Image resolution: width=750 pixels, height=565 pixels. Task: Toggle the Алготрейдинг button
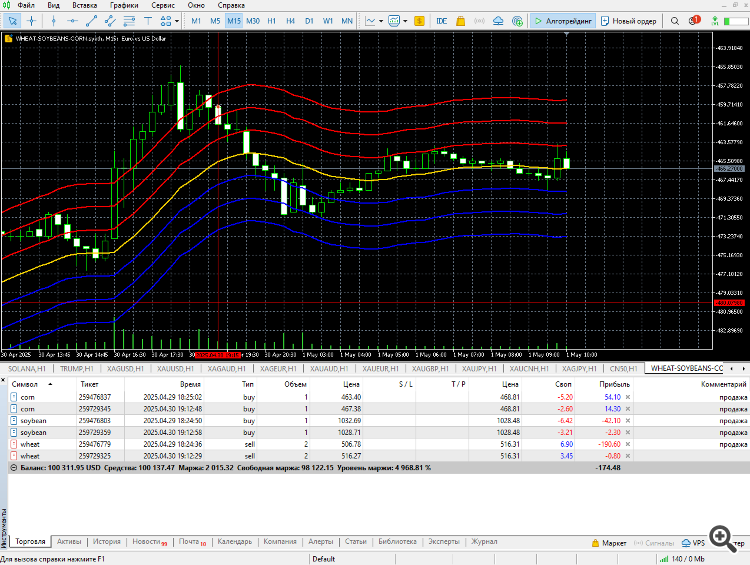pos(563,21)
